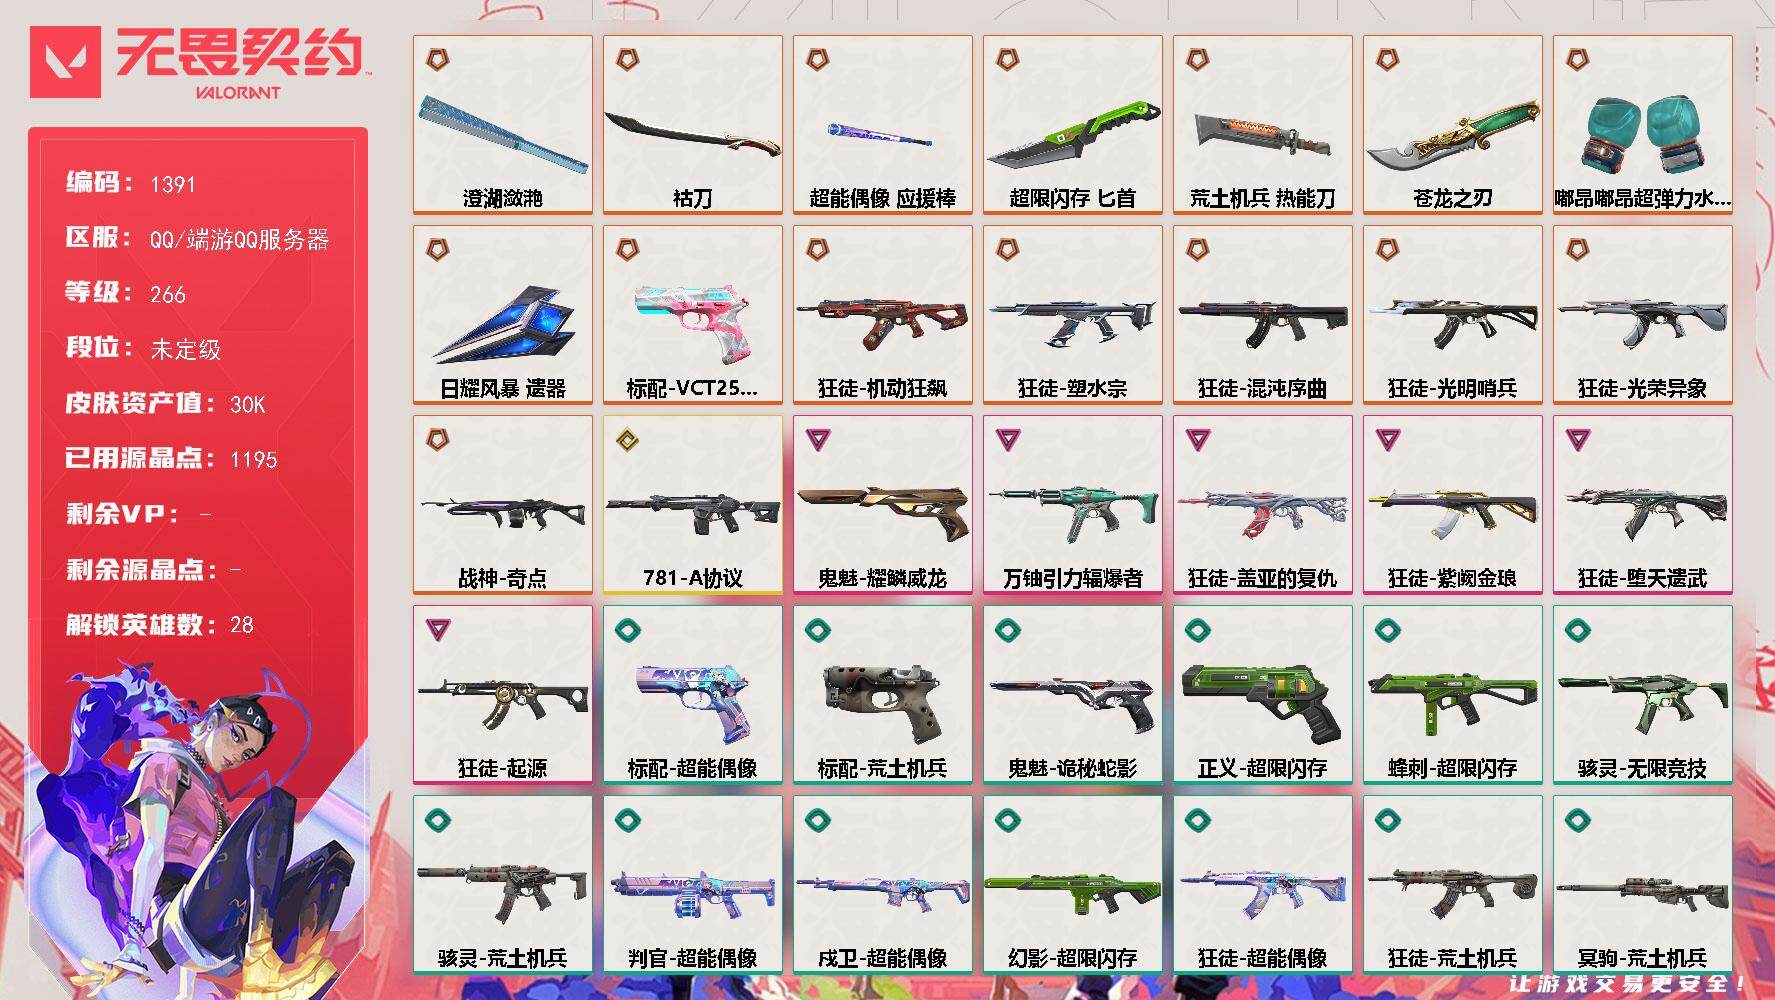Select the 冥驹-荒土机兵 sniper card

click(1643, 885)
